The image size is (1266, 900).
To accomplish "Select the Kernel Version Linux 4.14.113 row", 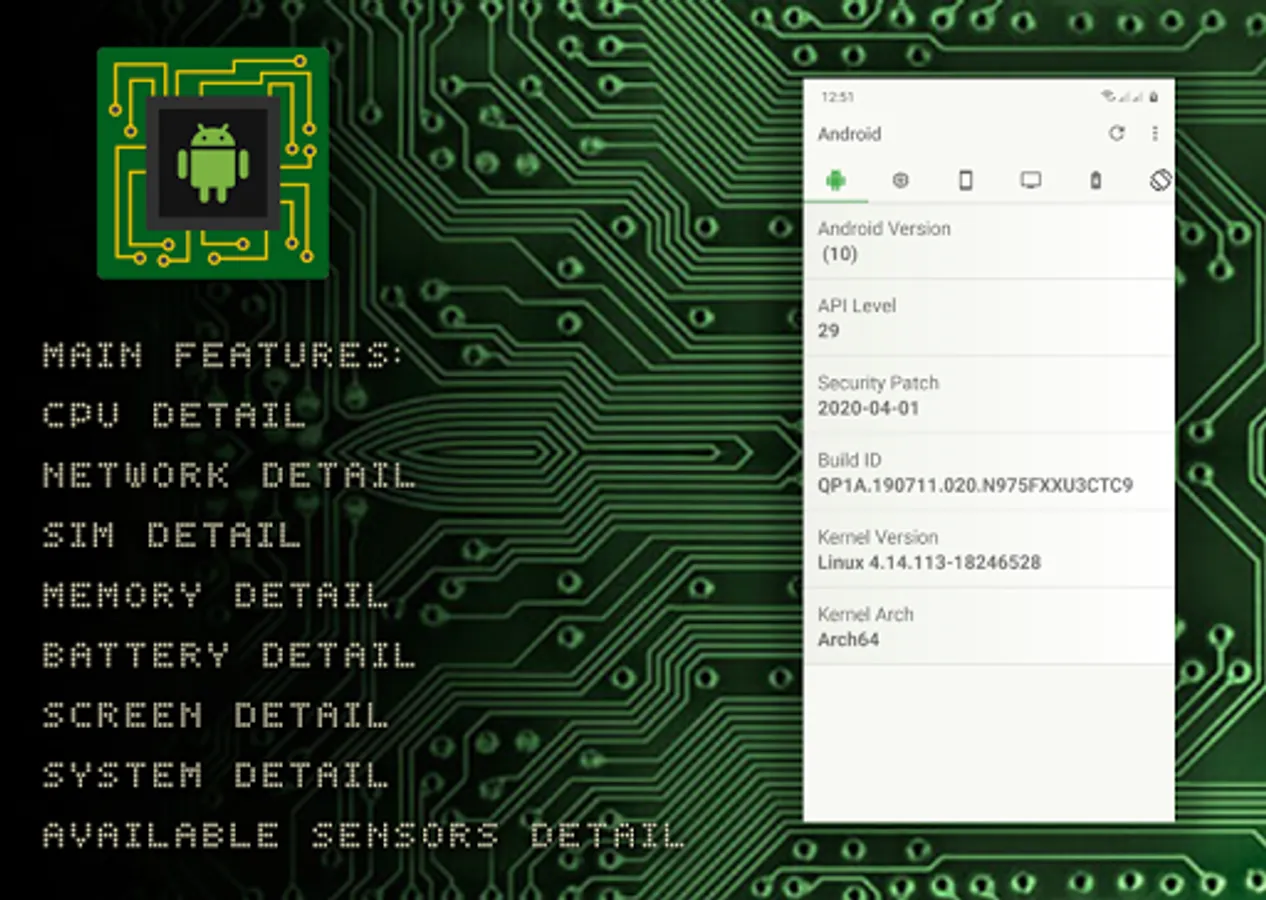I will click(989, 549).
